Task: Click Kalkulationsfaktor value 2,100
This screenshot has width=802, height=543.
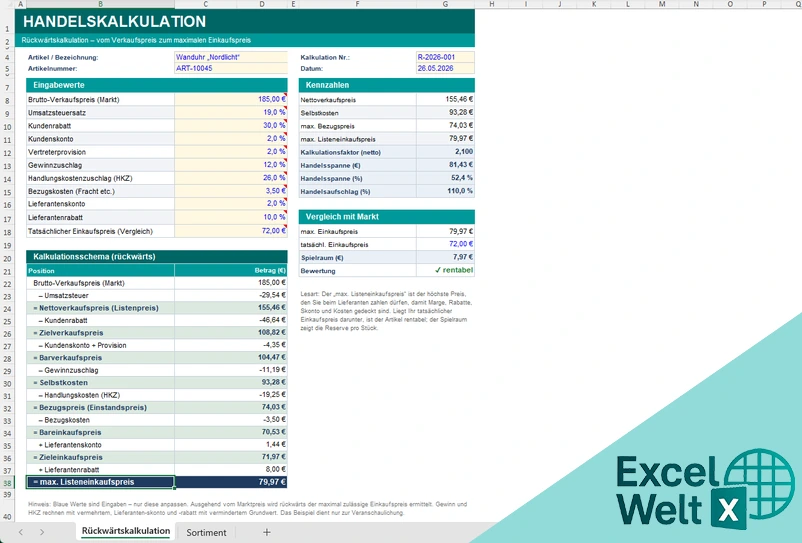Action: [445, 152]
